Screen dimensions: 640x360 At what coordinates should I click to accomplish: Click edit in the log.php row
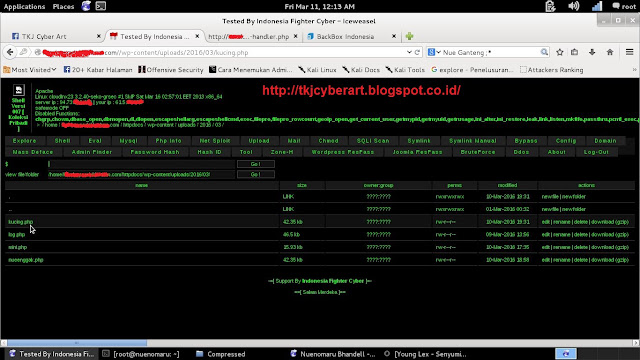pos(546,235)
